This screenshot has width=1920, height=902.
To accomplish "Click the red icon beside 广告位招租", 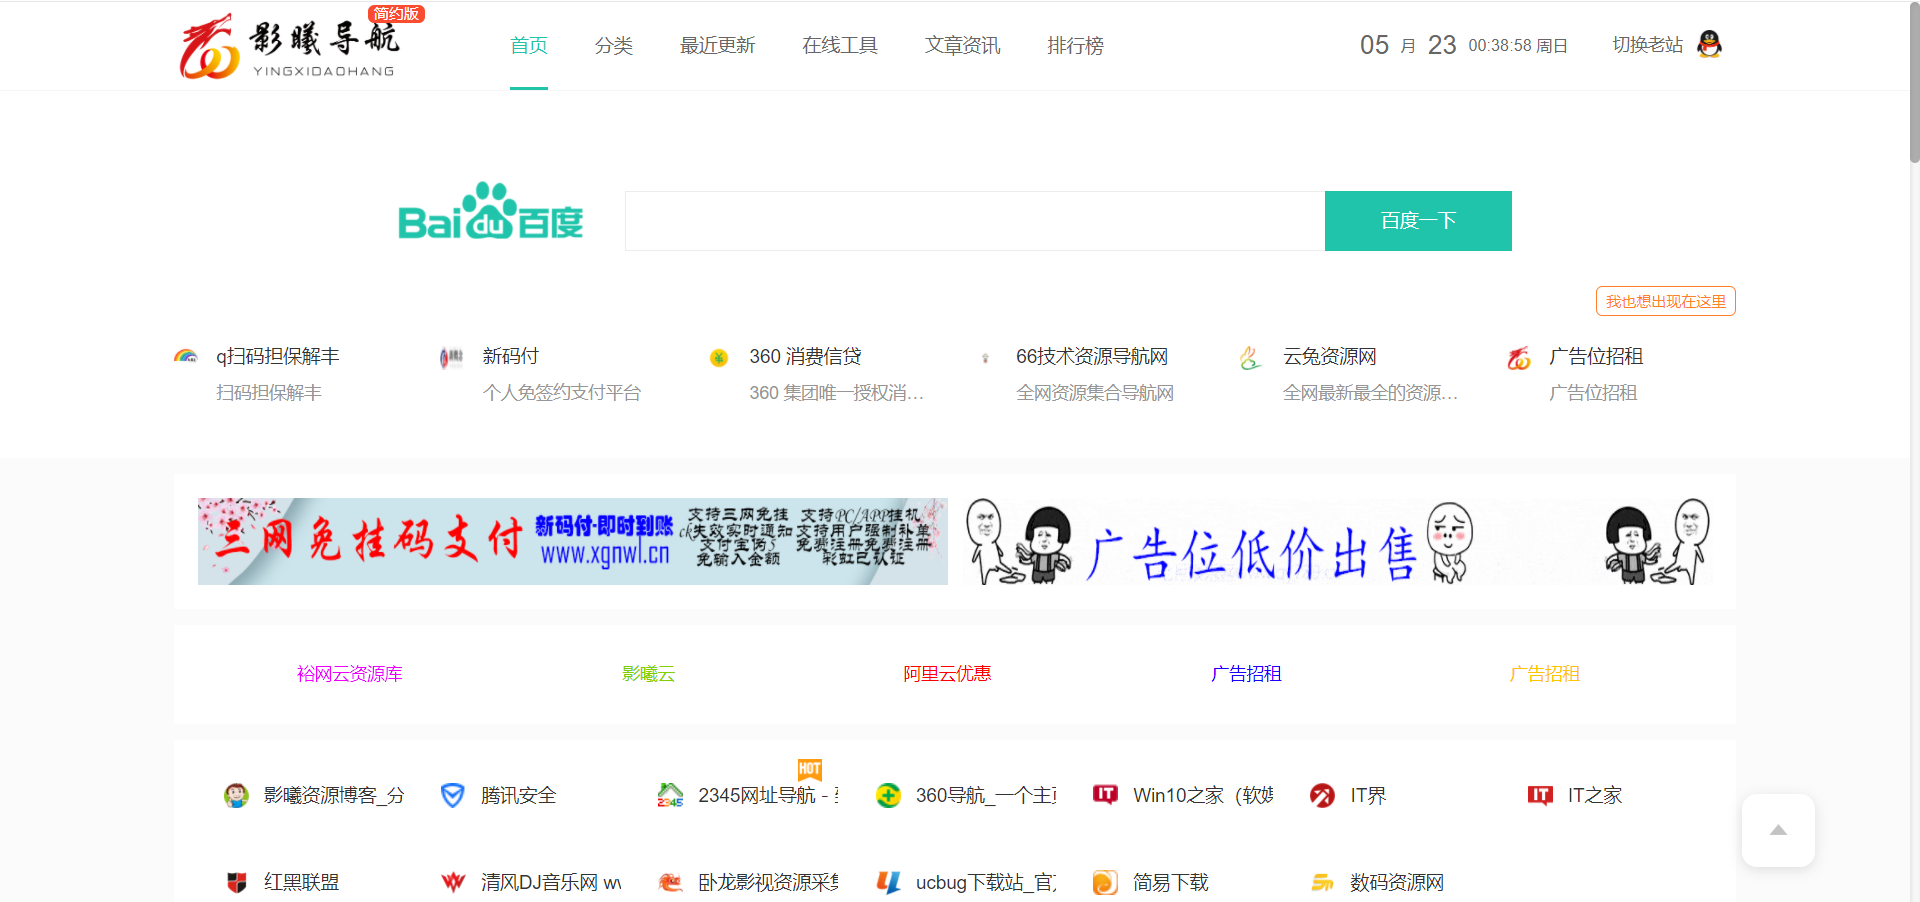I will [1519, 358].
